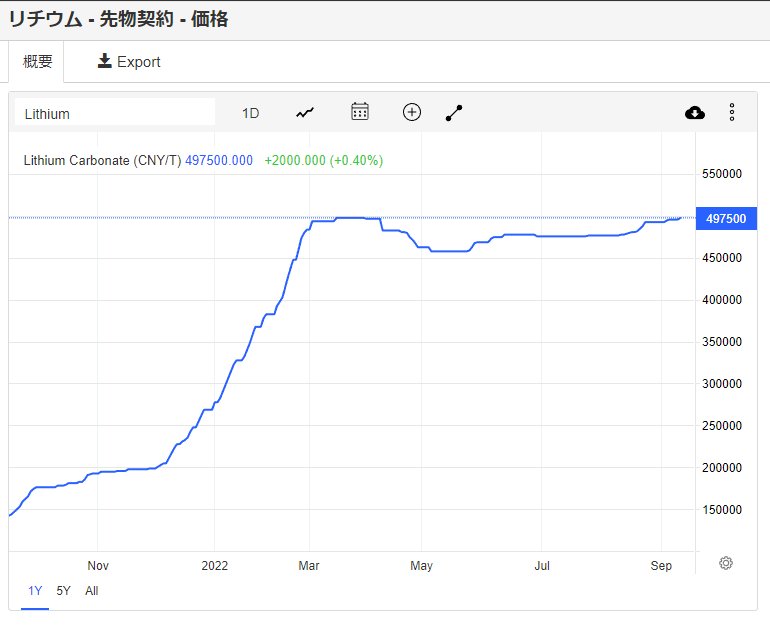Select the All time range
This screenshot has height=634, width=770.
point(92,591)
